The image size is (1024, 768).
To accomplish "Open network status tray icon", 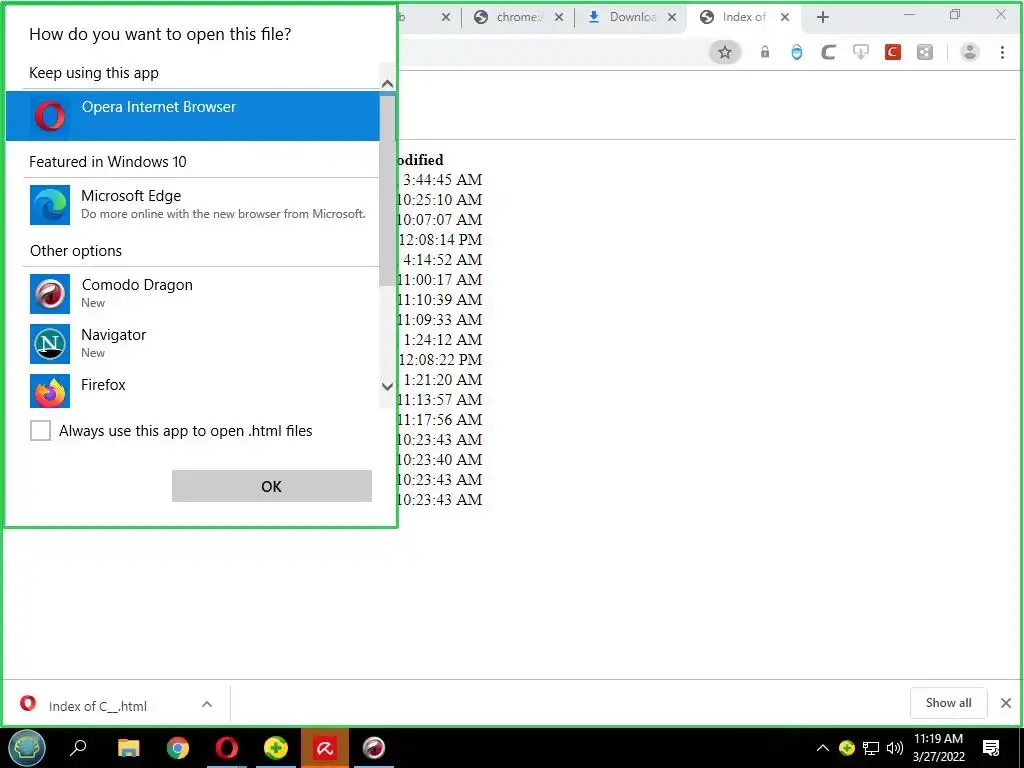I will click(871, 748).
